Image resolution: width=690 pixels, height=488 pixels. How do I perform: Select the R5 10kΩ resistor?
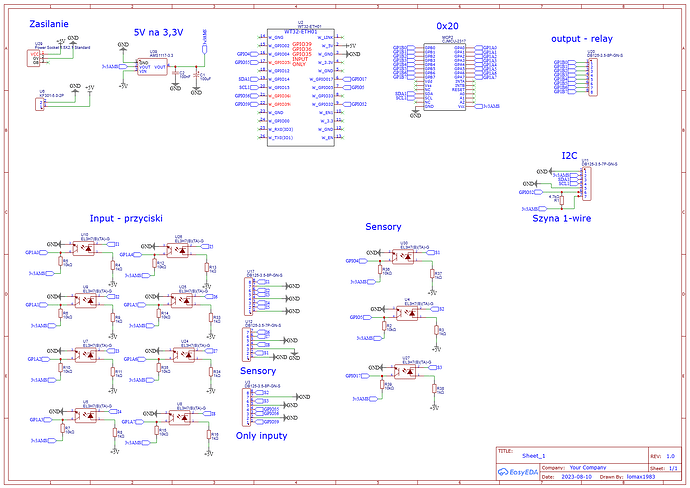61,262
